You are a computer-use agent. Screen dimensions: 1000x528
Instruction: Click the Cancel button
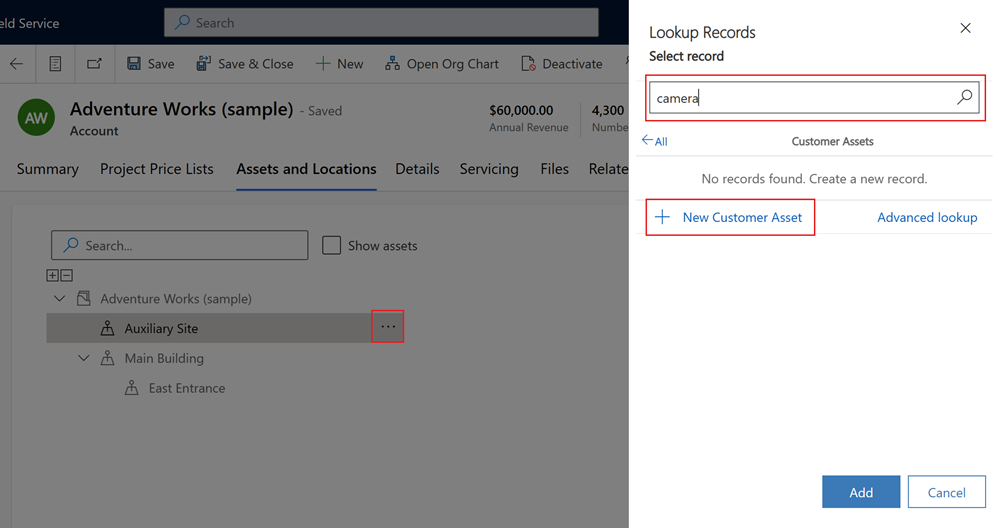(x=946, y=492)
